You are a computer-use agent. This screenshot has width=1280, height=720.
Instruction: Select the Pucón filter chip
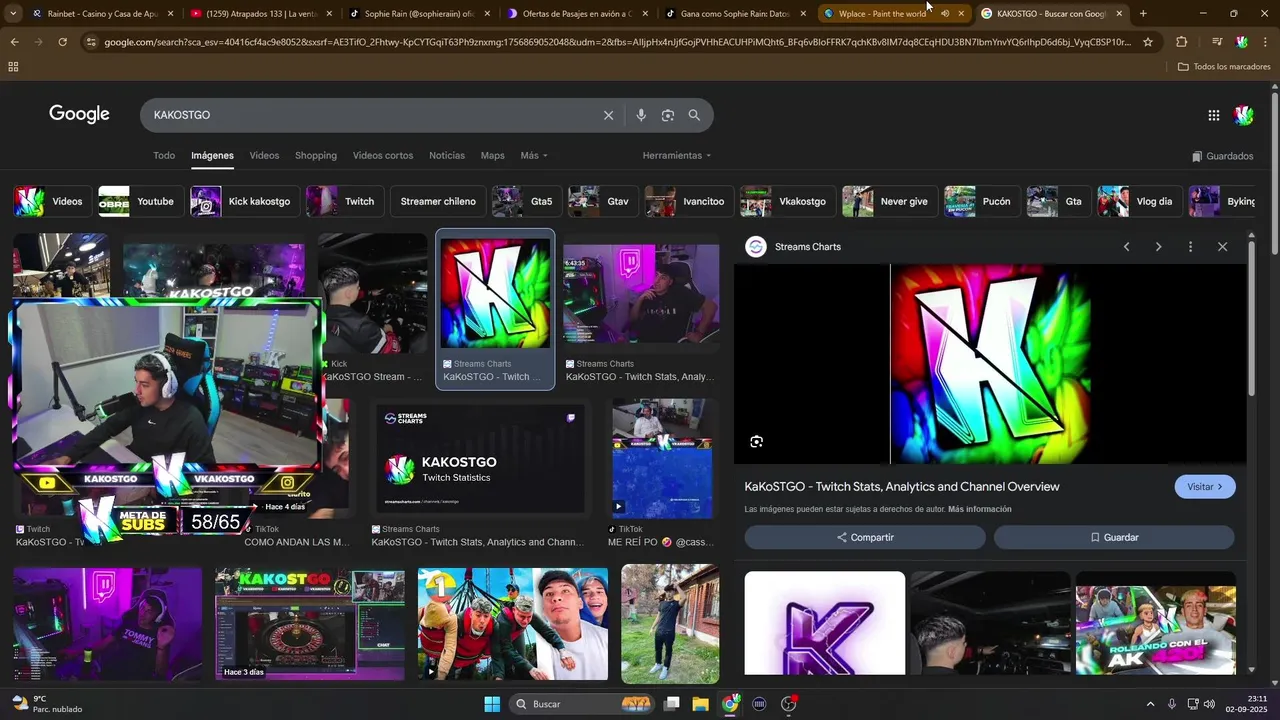pyautogui.click(x=982, y=202)
